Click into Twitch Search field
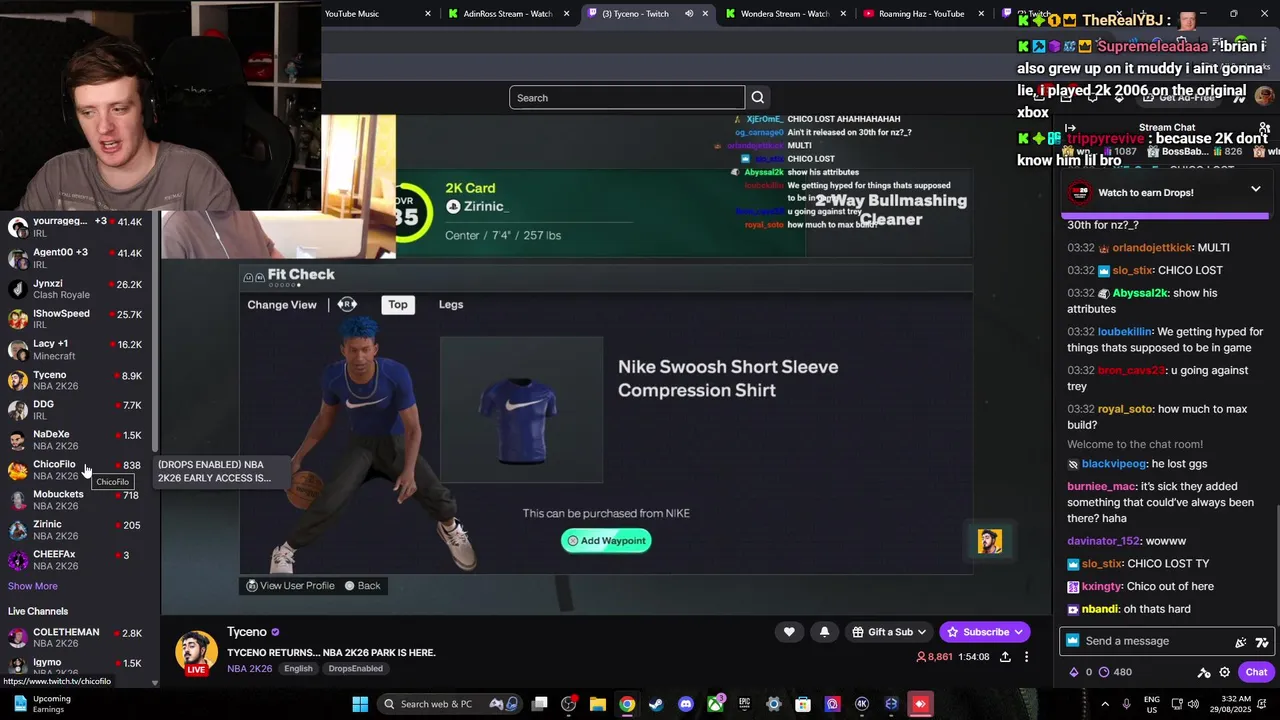 click(x=627, y=97)
